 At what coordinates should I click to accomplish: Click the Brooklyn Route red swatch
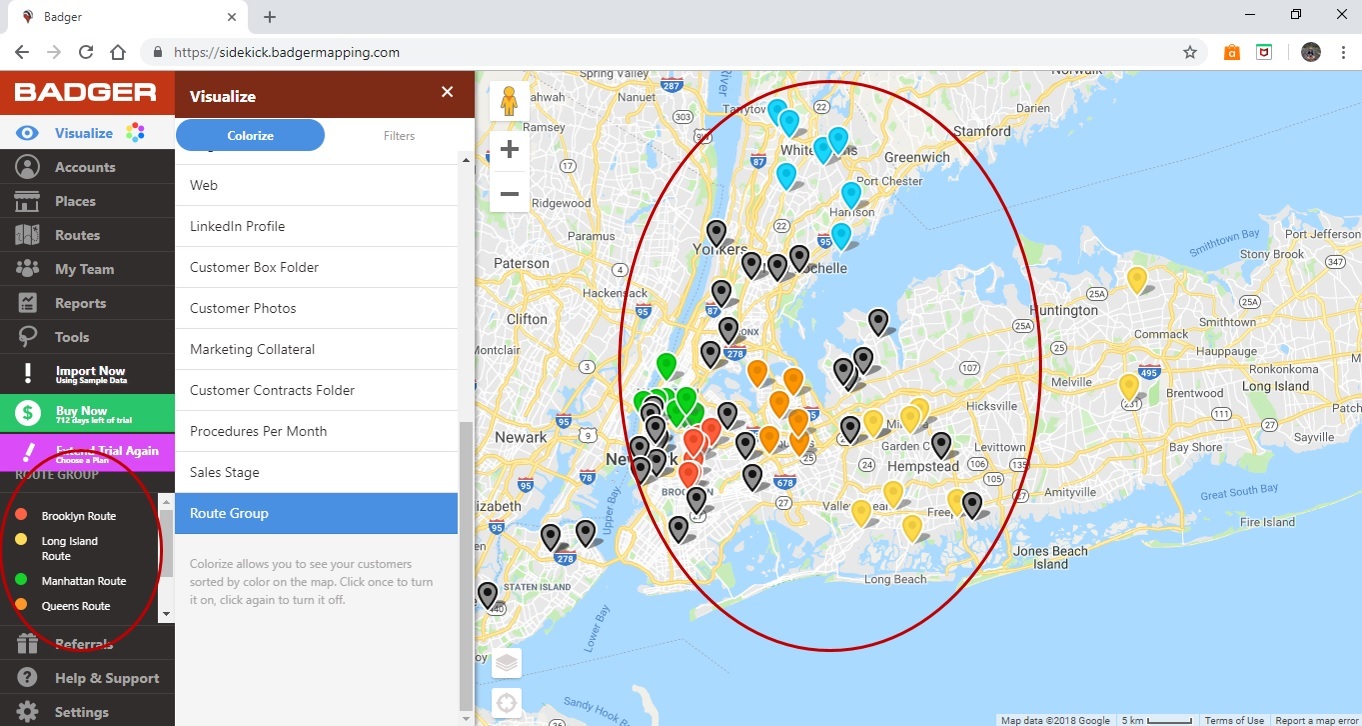click(x=21, y=515)
